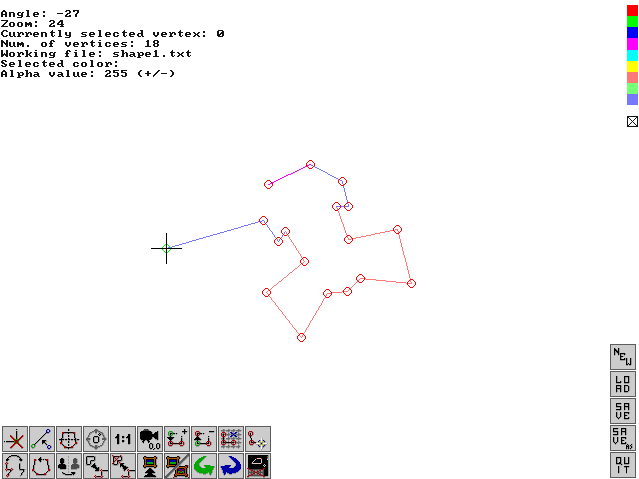This screenshot has height=479, width=639.
Task: Click the red star axes icon
Action: click(x=15, y=439)
